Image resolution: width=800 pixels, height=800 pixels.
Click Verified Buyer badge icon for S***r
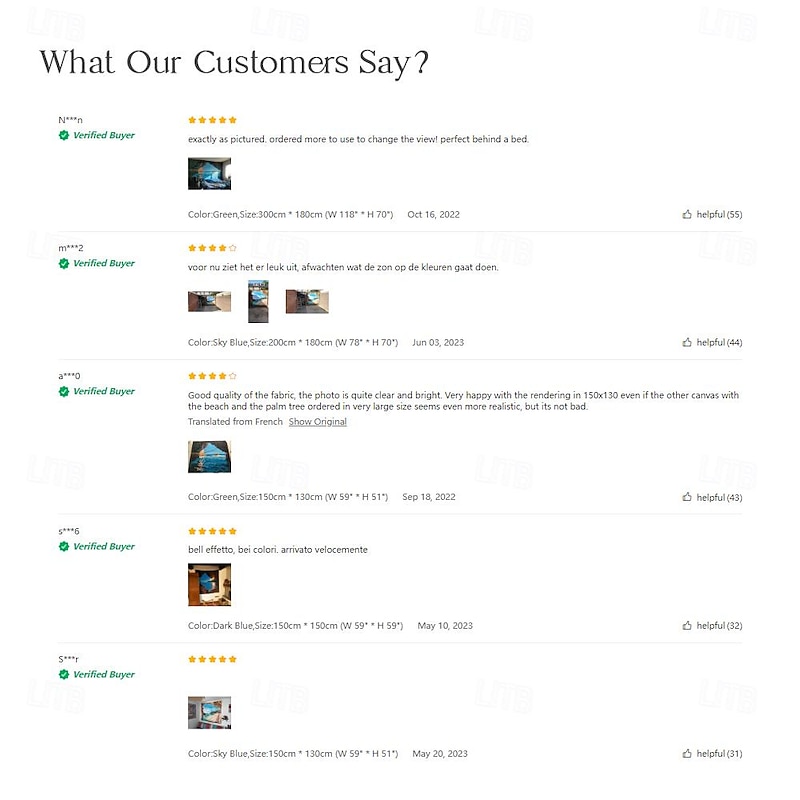pyautogui.click(x=64, y=674)
